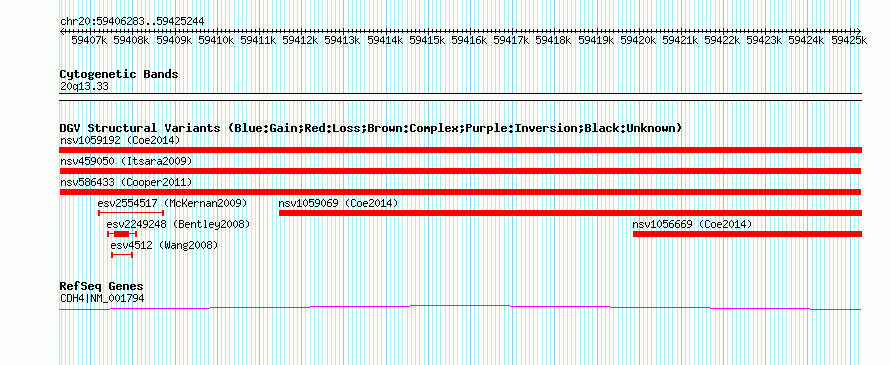Click ruler position 59409k
The height and width of the screenshot is (365, 890).
pos(174,40)
